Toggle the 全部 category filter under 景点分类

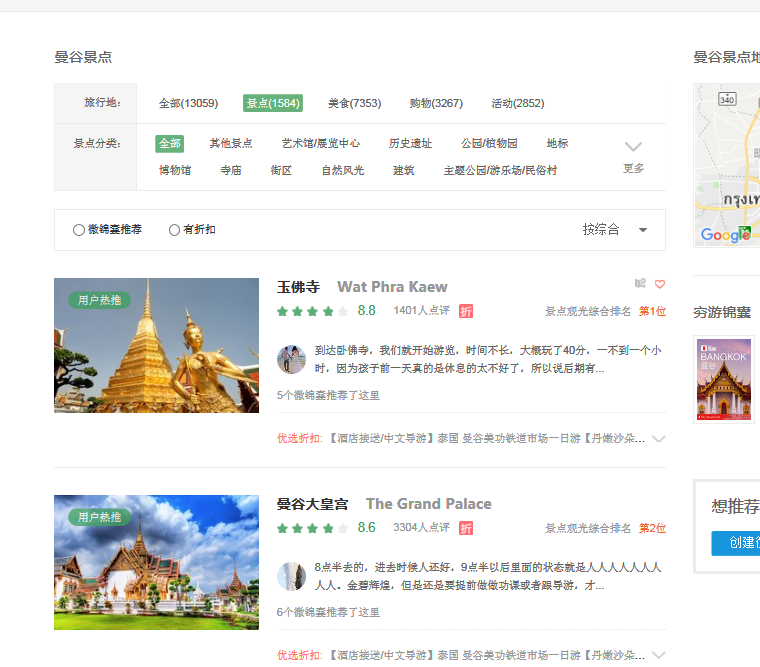click(x=169, y=143)
